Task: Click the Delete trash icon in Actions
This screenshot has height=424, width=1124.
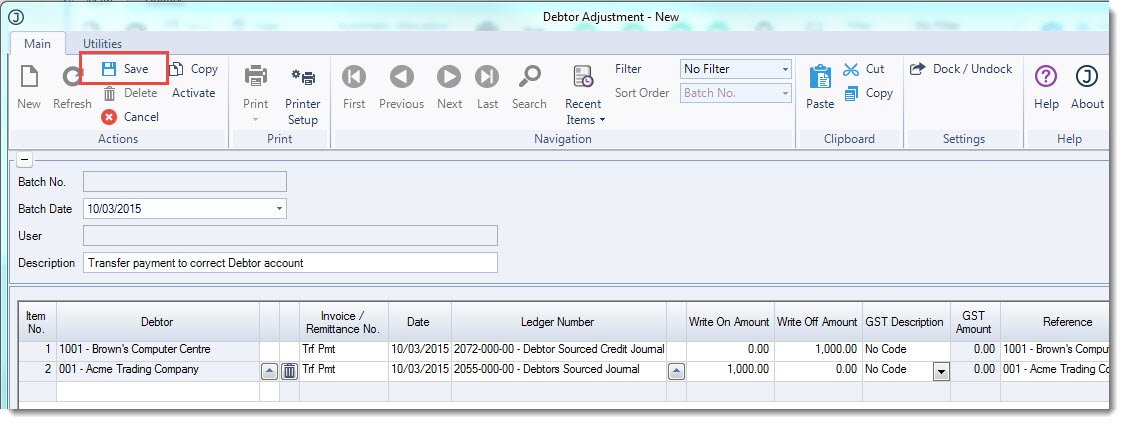Action: pos(109,93)
